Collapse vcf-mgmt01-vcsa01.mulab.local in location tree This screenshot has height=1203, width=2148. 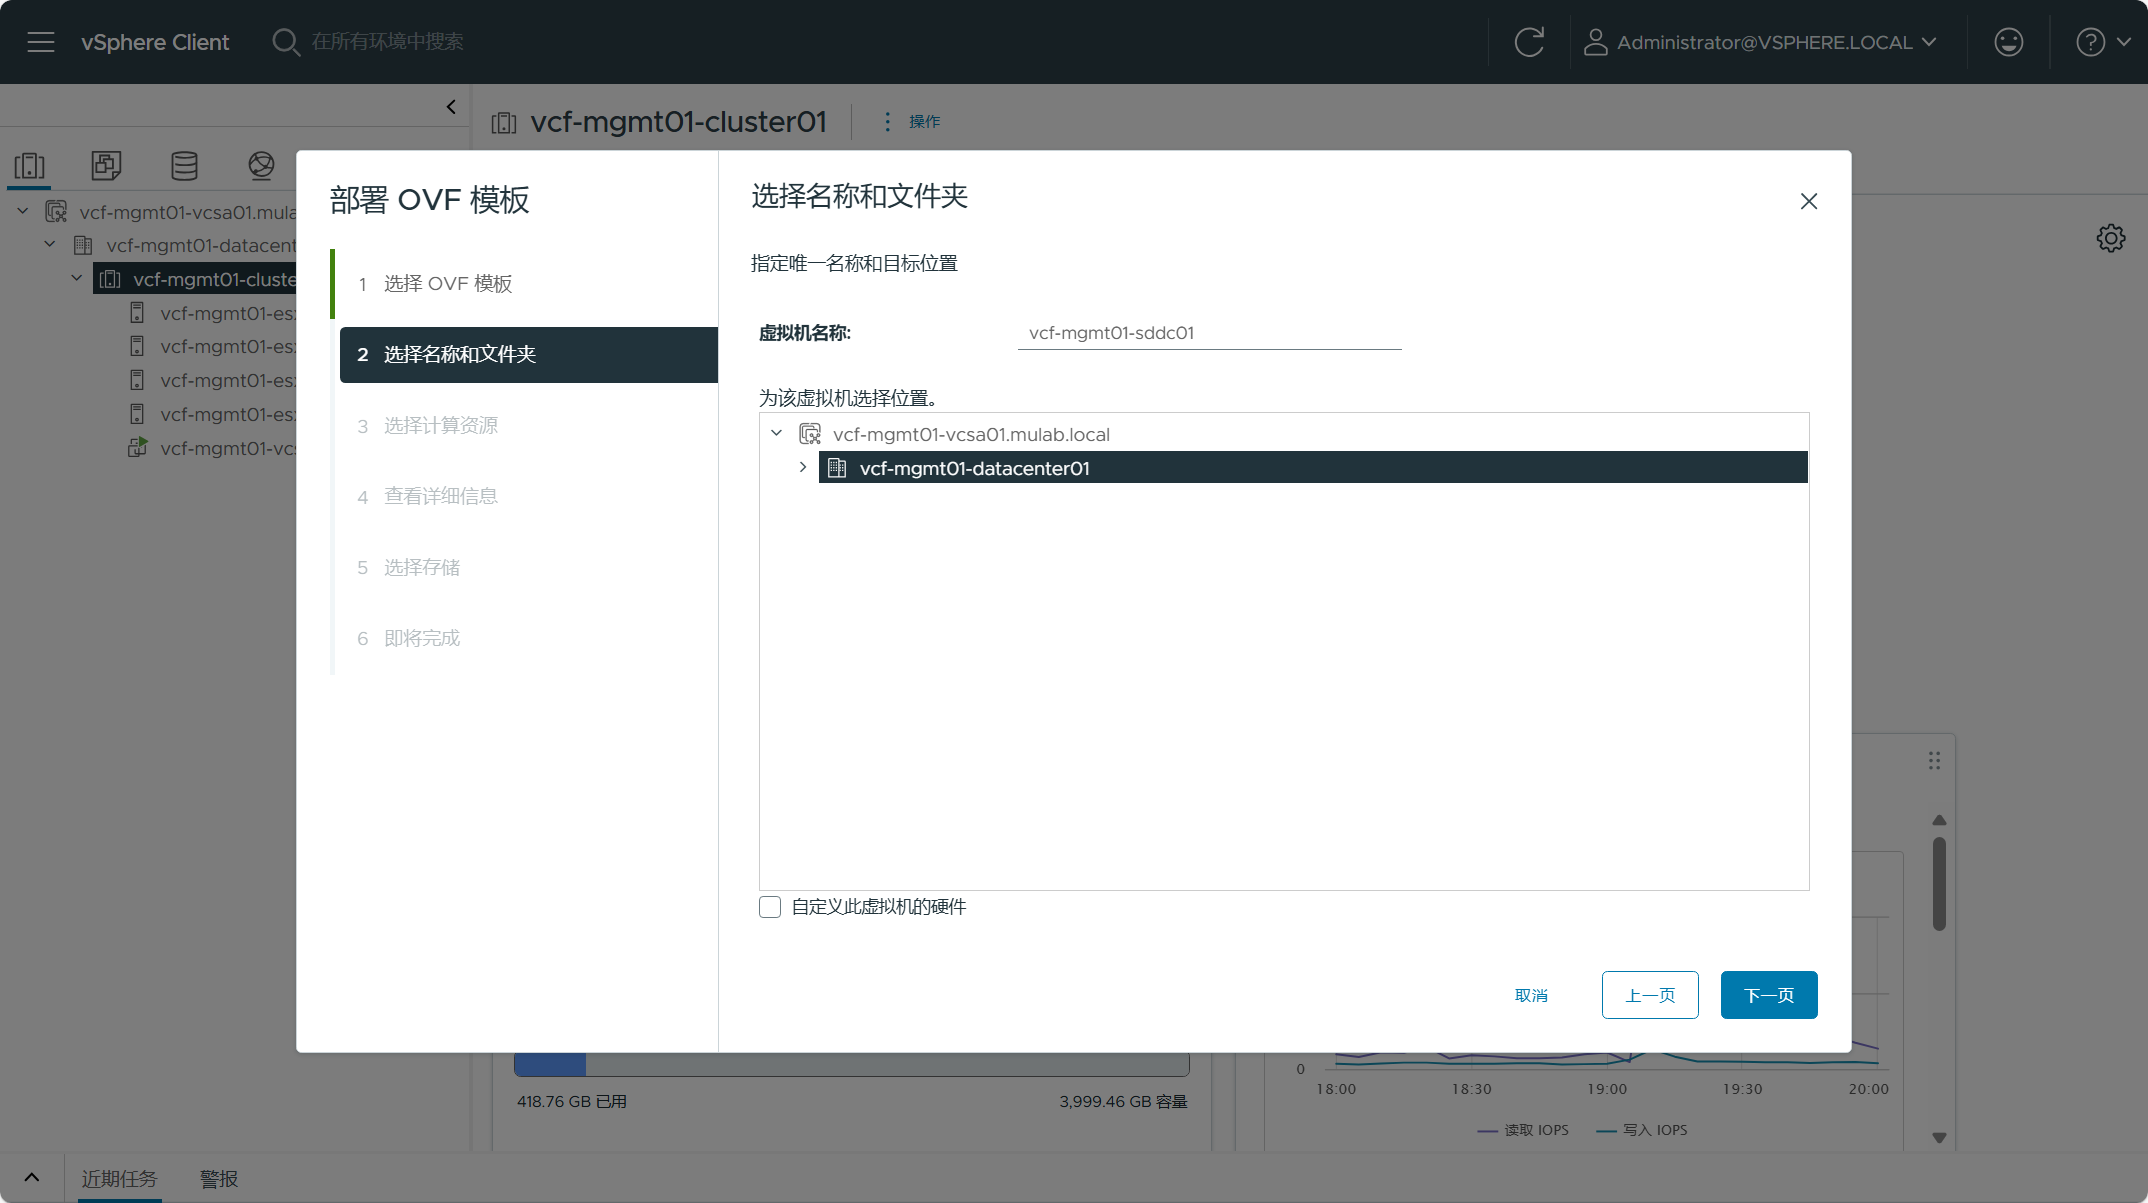(x=776, y=433)
